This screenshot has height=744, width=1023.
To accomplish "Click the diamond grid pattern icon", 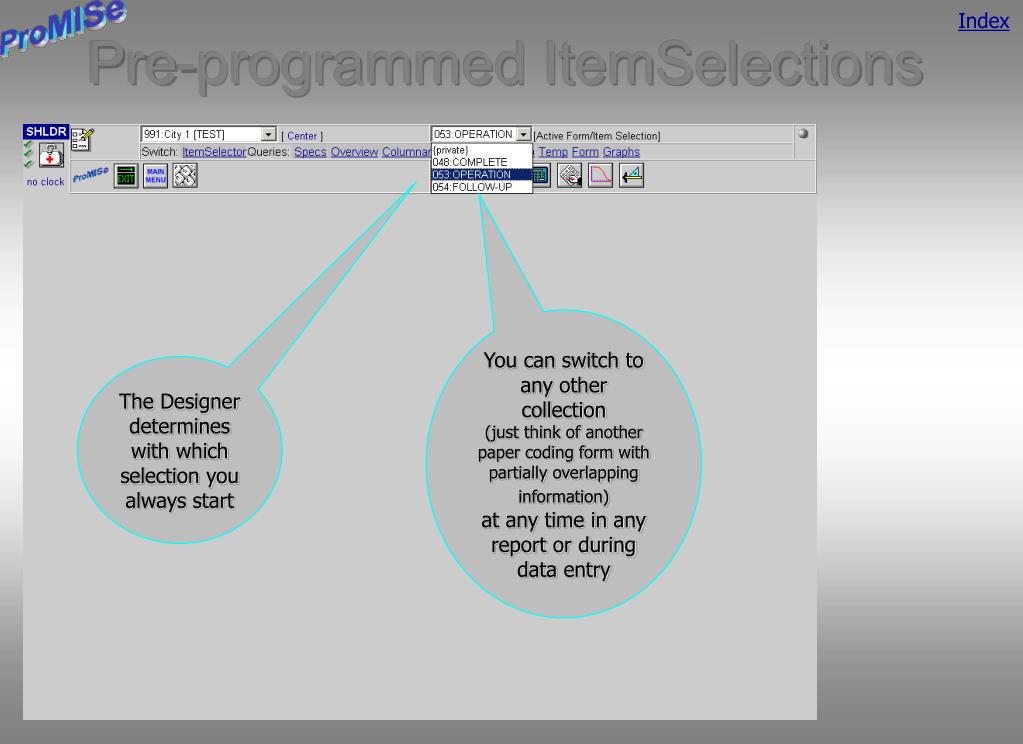I will tap(185, 176).
